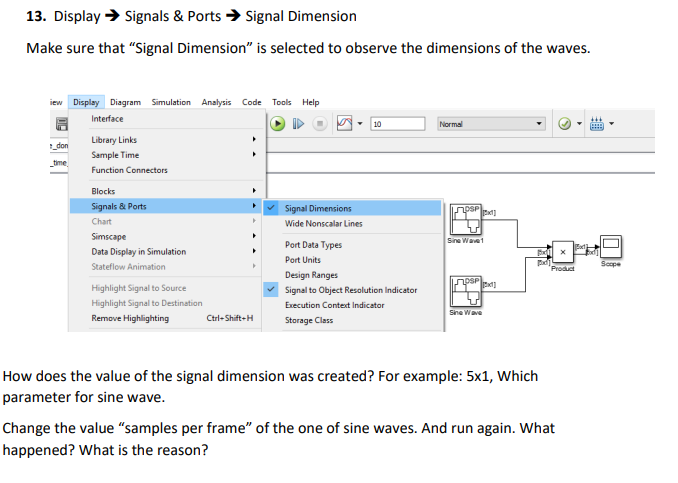Choose Remove Highlighting menu entry
The width and height of the screenshot is (678, 483).
click(x=166, y=318)
